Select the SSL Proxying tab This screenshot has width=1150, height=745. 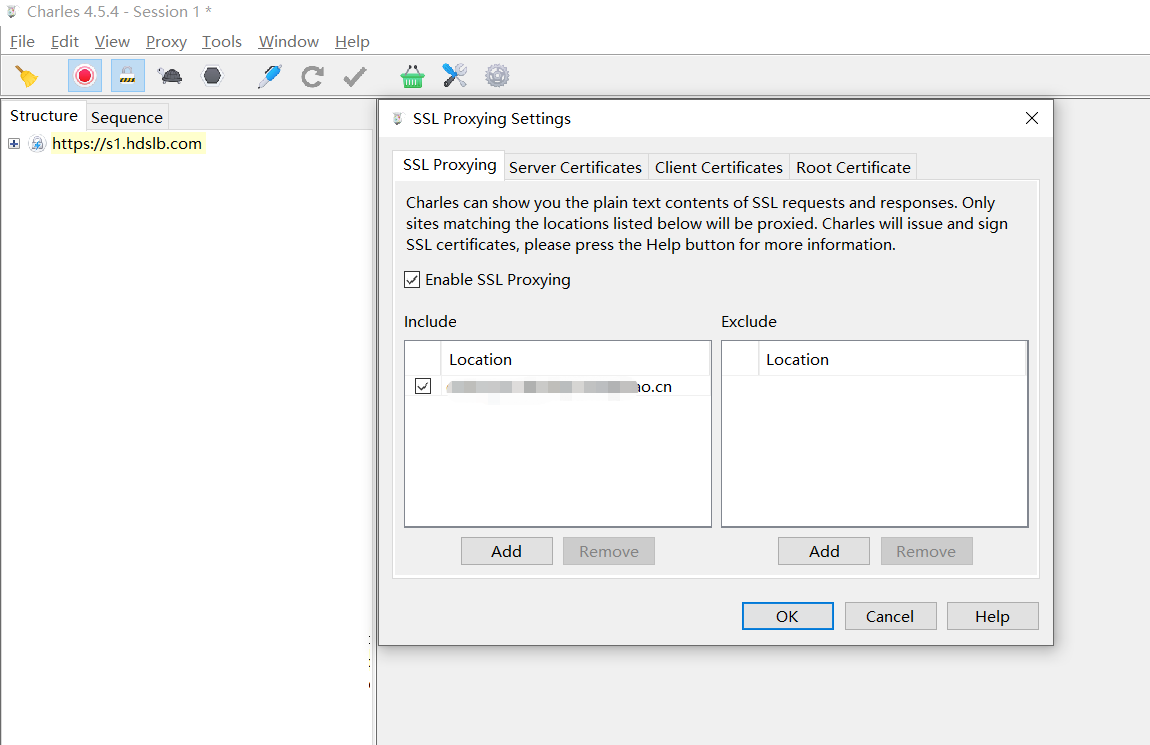click(450, 165)
